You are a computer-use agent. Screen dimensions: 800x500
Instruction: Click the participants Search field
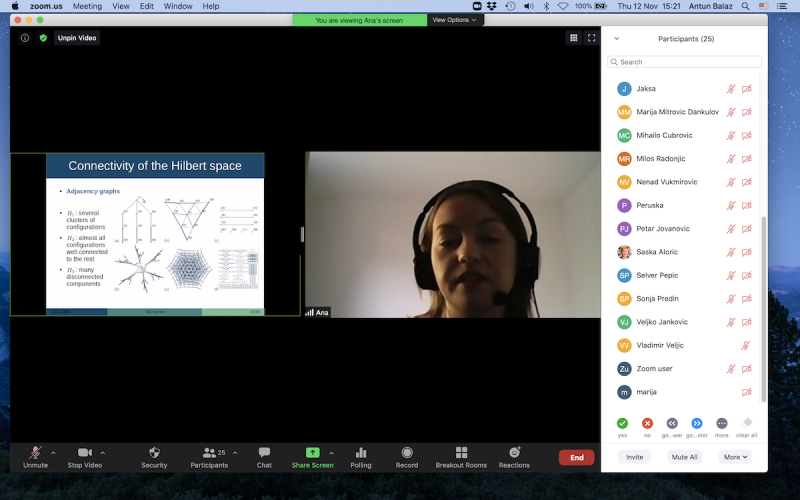click(x=684, y=62)
